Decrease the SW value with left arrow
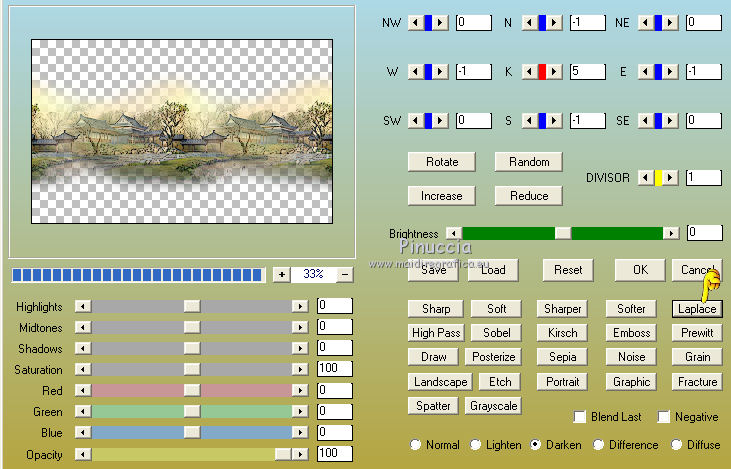Image resolution: width=731 pixels, height=469 pixels. (414, 121)
